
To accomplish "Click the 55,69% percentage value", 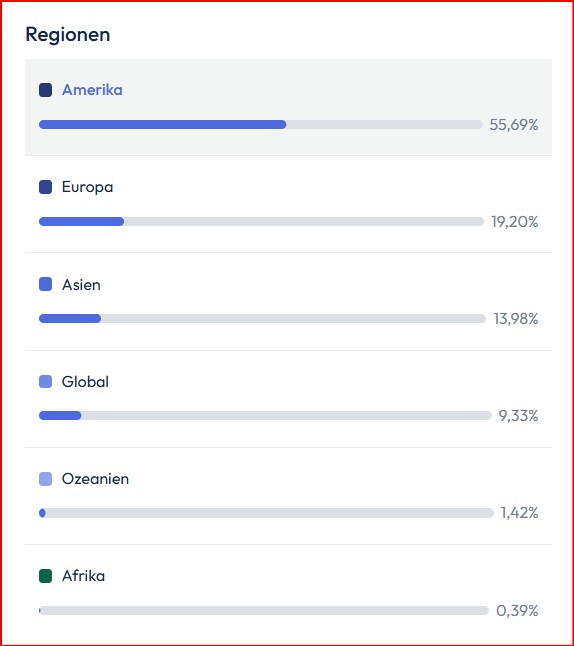I will coord(514,125).
